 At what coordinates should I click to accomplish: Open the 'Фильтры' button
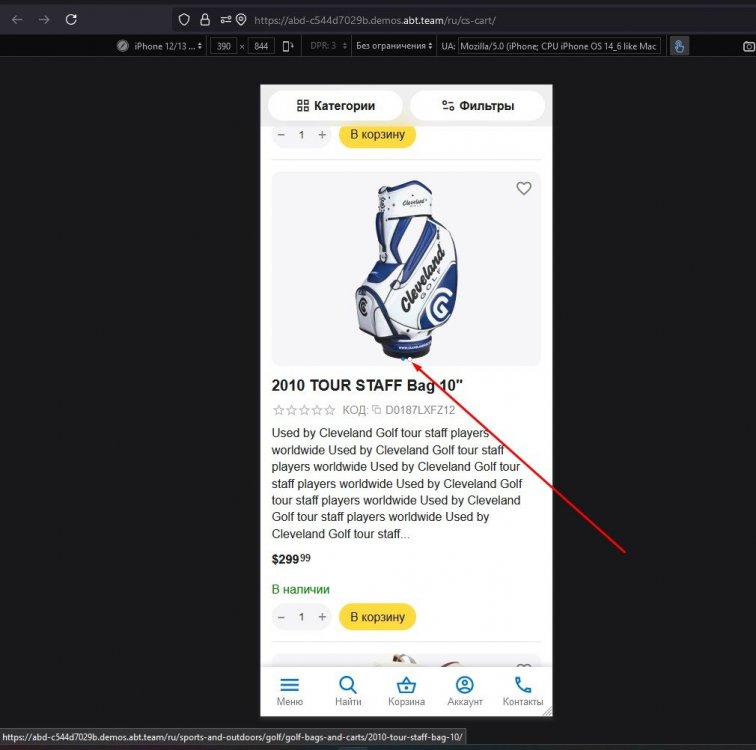(x=477, y=106)
